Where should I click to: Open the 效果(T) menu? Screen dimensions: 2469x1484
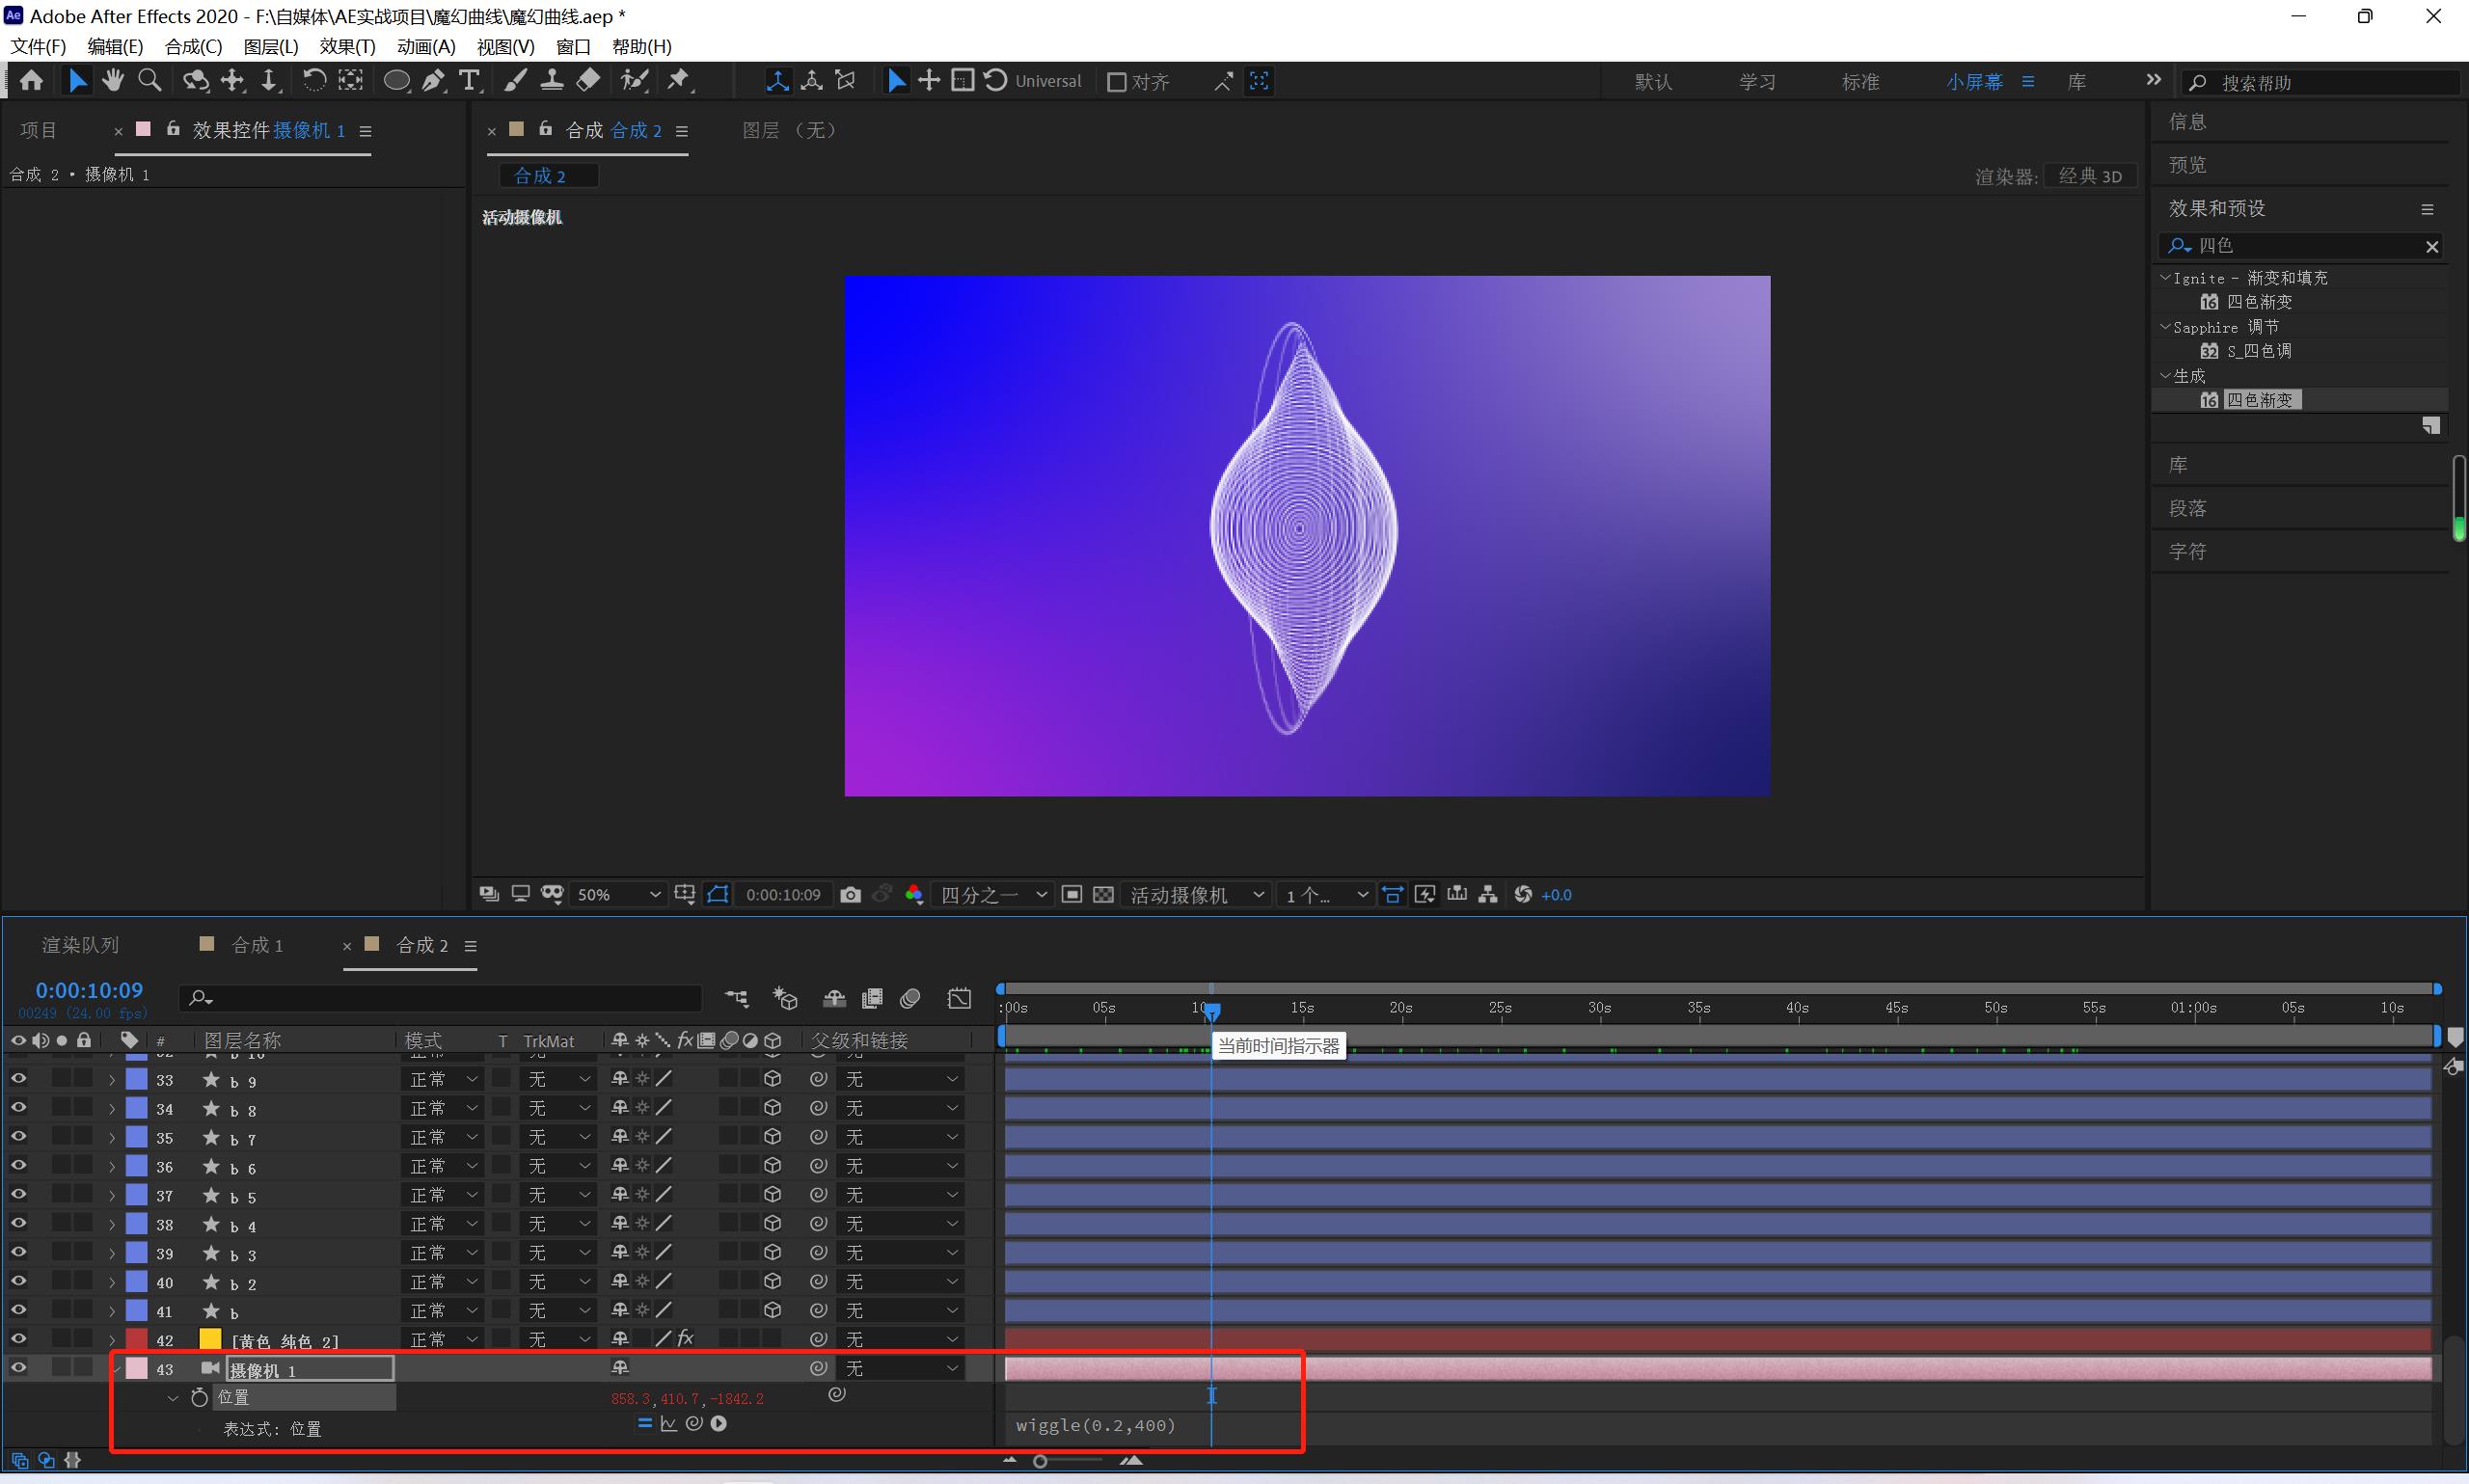click(347, 47)
